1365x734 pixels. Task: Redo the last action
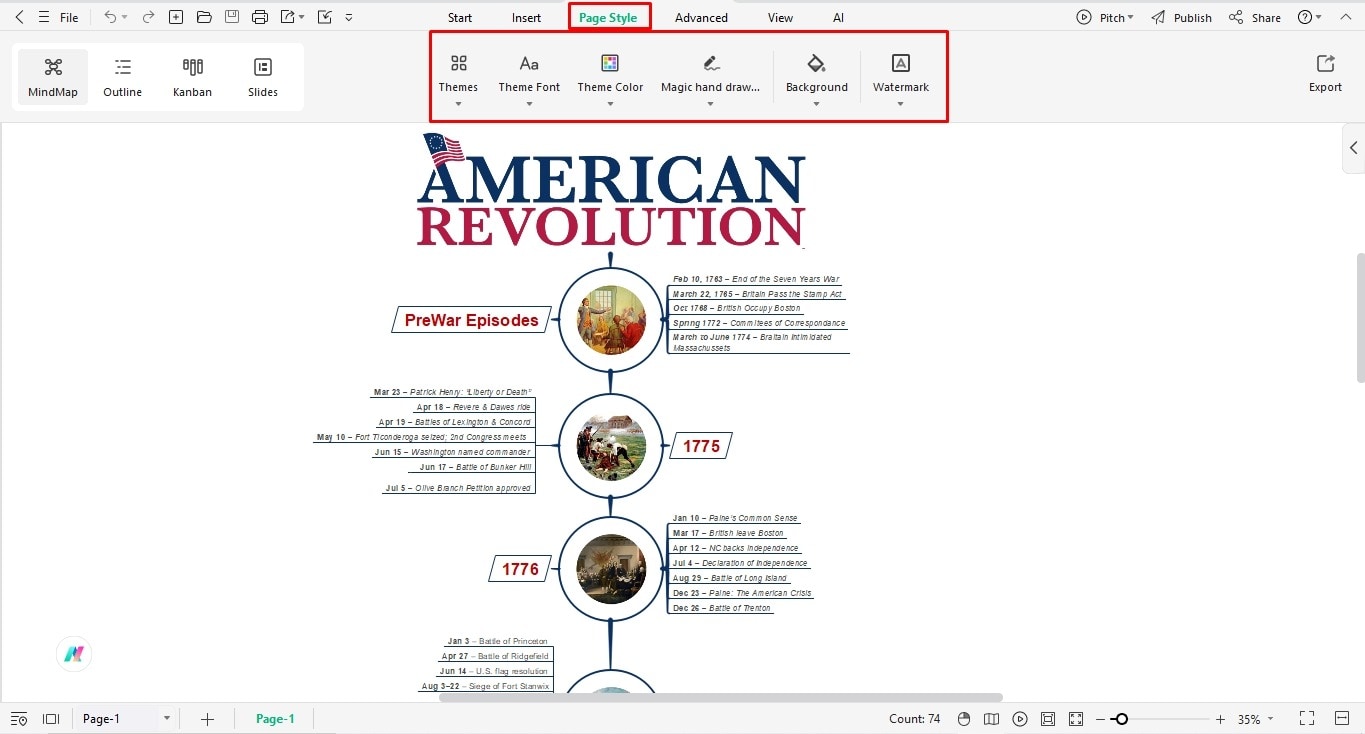(148, 17)
